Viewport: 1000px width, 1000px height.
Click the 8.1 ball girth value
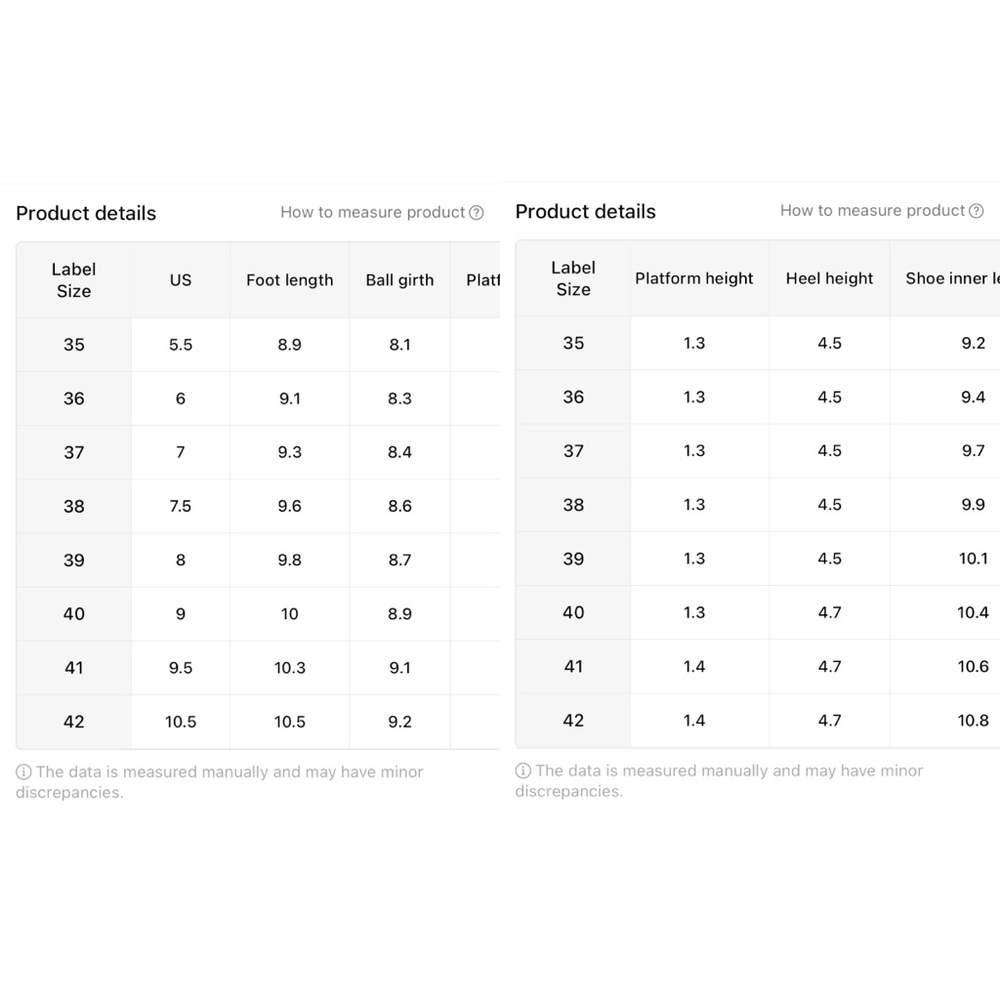coord(399,344)
